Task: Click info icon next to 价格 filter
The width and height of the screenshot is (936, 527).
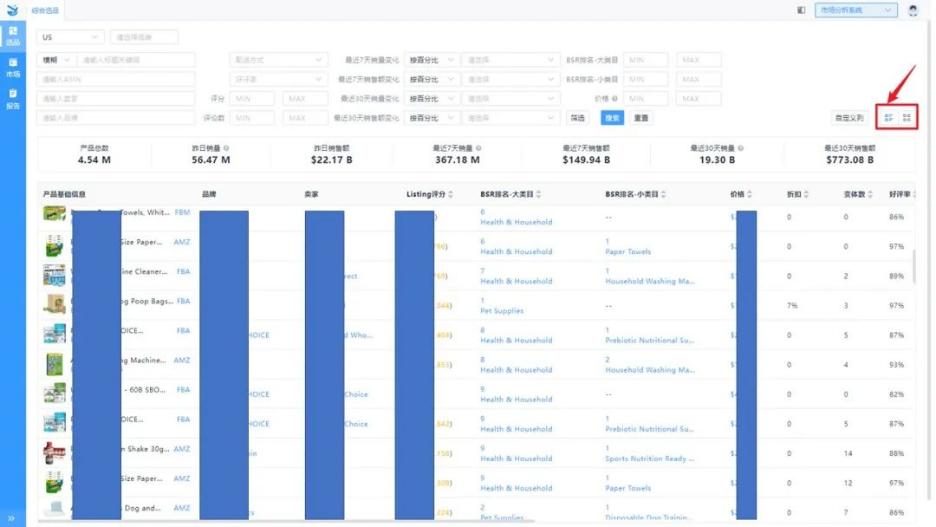Action: [x=614, y=98]
